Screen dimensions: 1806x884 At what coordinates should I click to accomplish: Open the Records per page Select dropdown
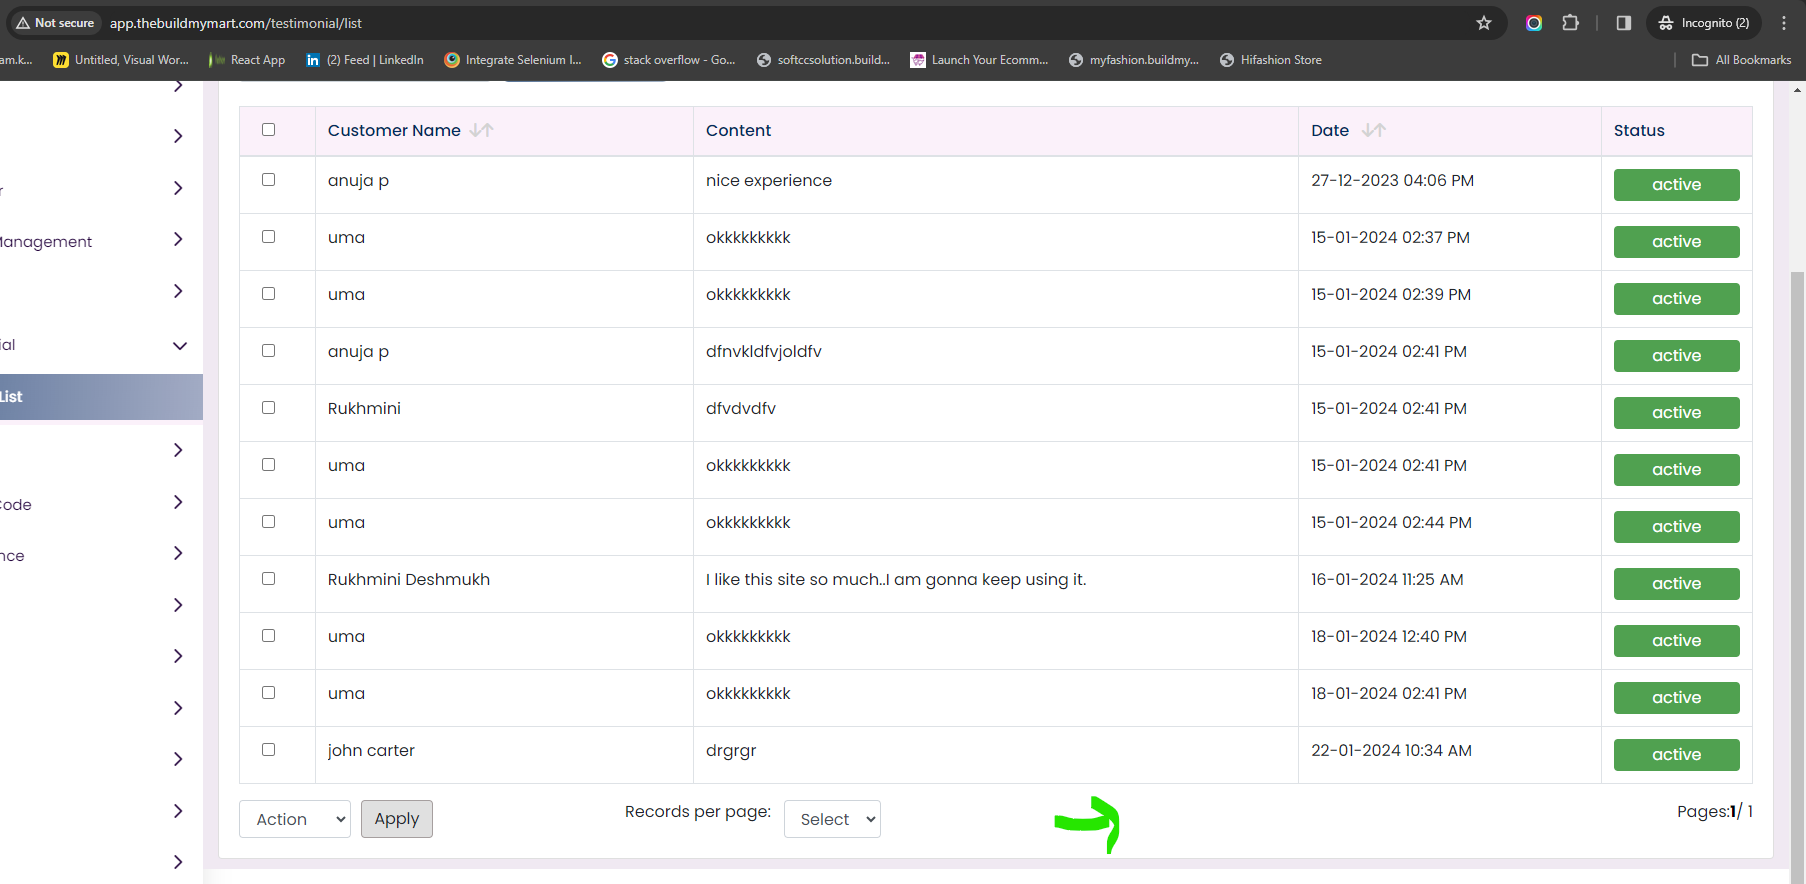(x=832, y=819)
